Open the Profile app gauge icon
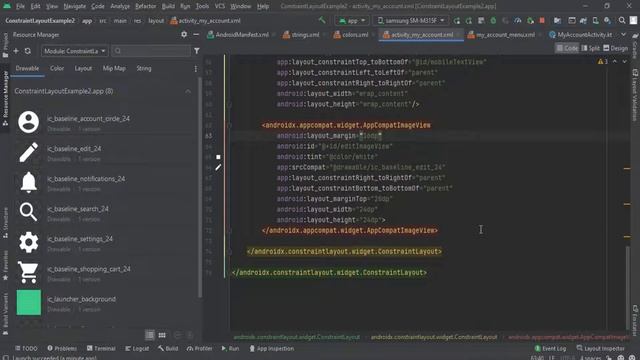This screenshot has width=640, height=360. (518, 20)
